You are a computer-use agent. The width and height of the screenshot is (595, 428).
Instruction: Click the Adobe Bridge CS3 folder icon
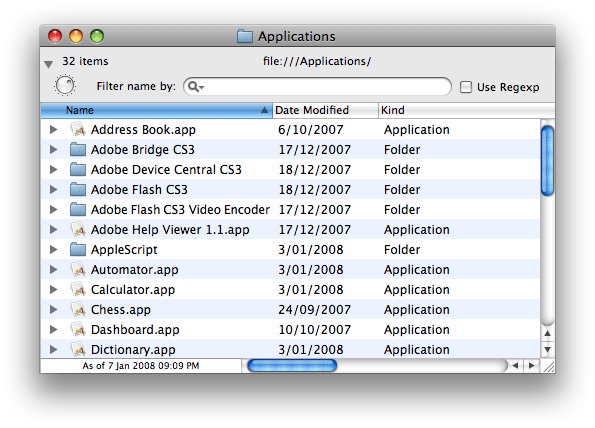pos(78,149)
